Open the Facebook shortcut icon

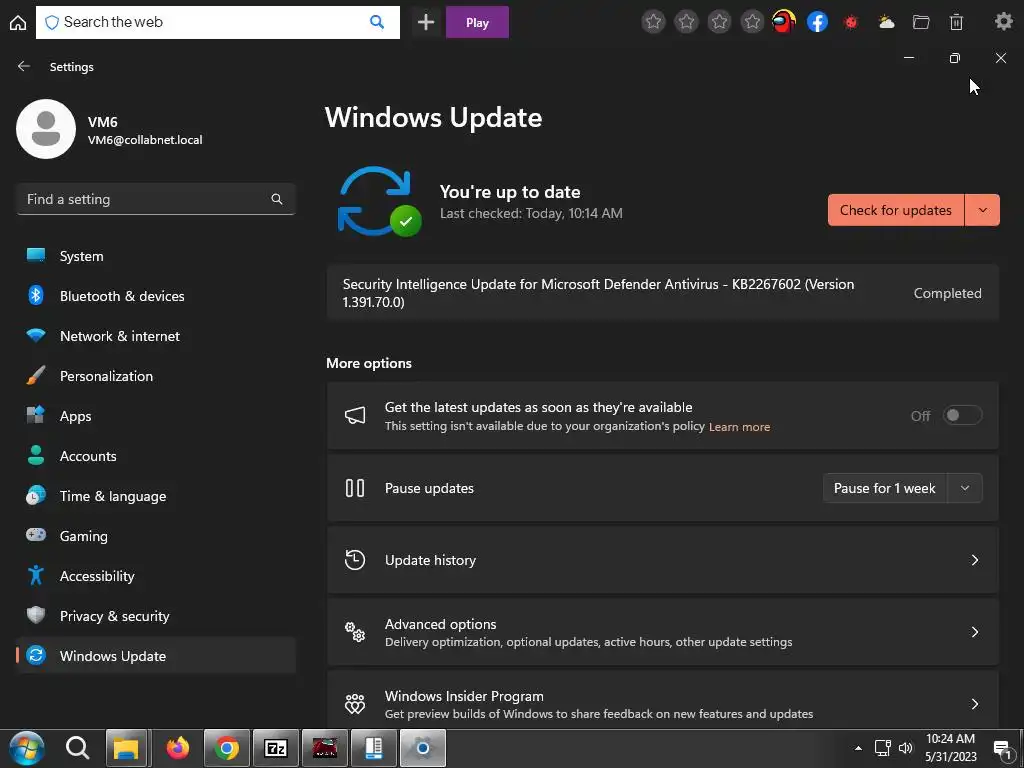pyautogui.click(x=817, y=22)
